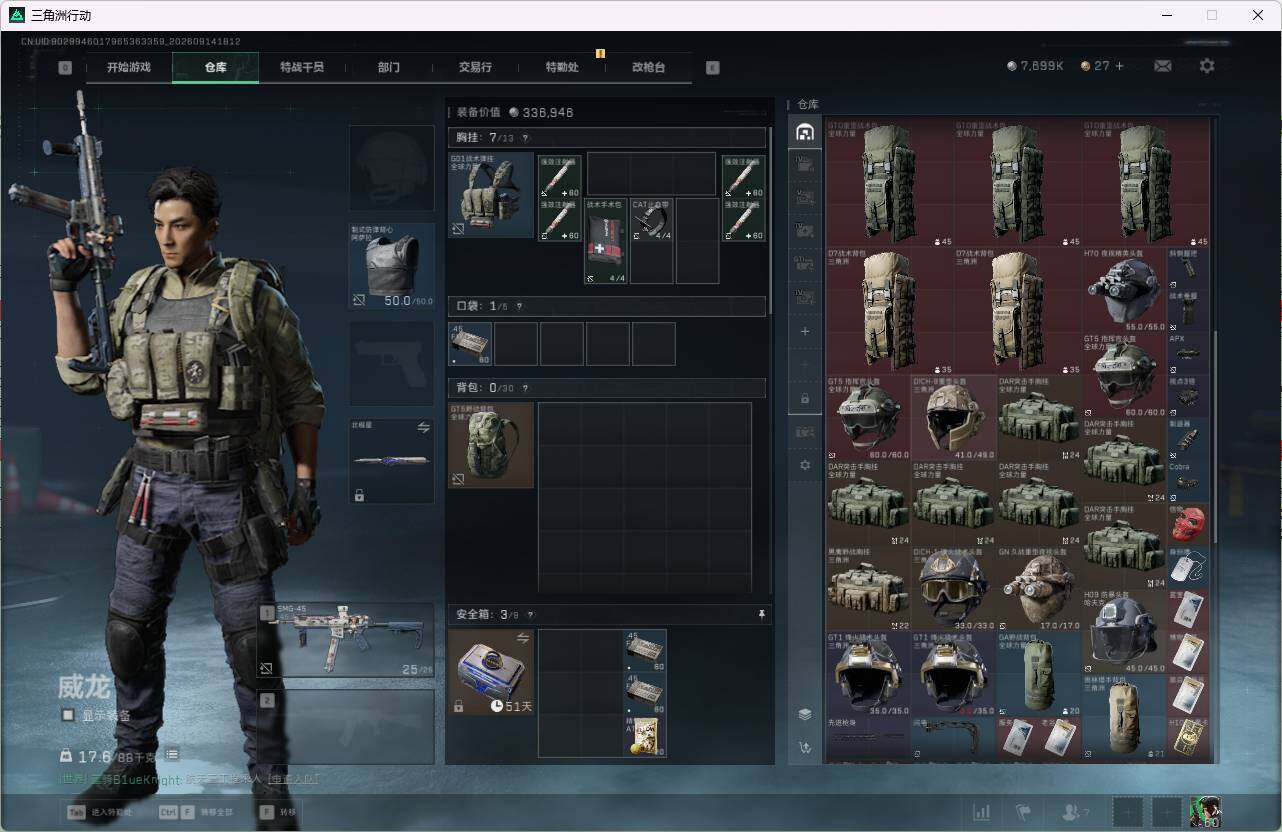
Task: Click the help icon next to 背包
Action: [x=525, y=388]
